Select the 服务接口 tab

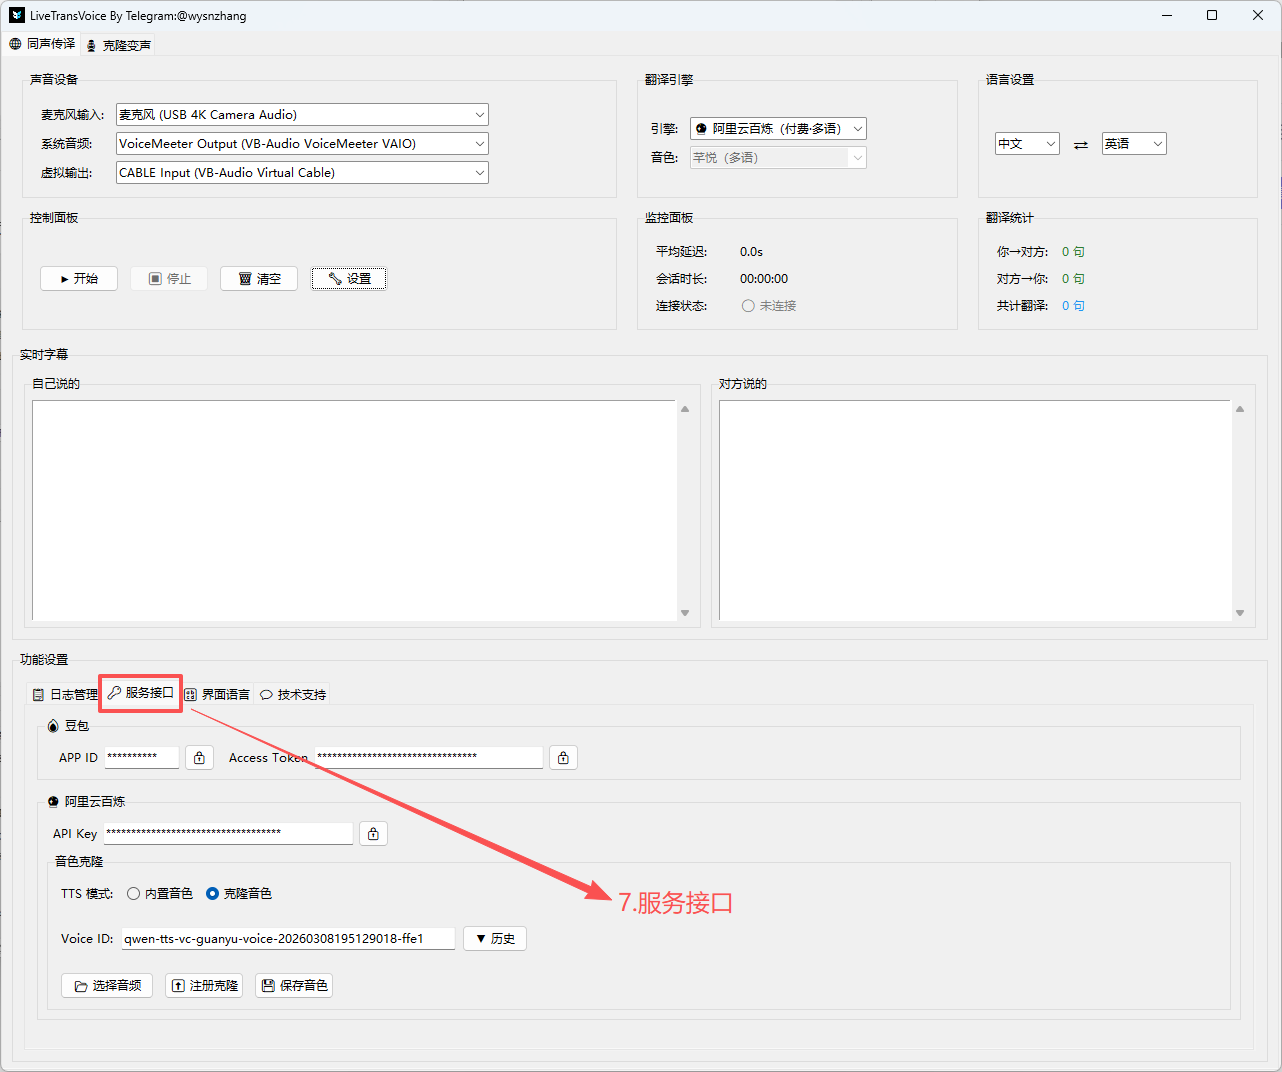click(x=141, y=693)
